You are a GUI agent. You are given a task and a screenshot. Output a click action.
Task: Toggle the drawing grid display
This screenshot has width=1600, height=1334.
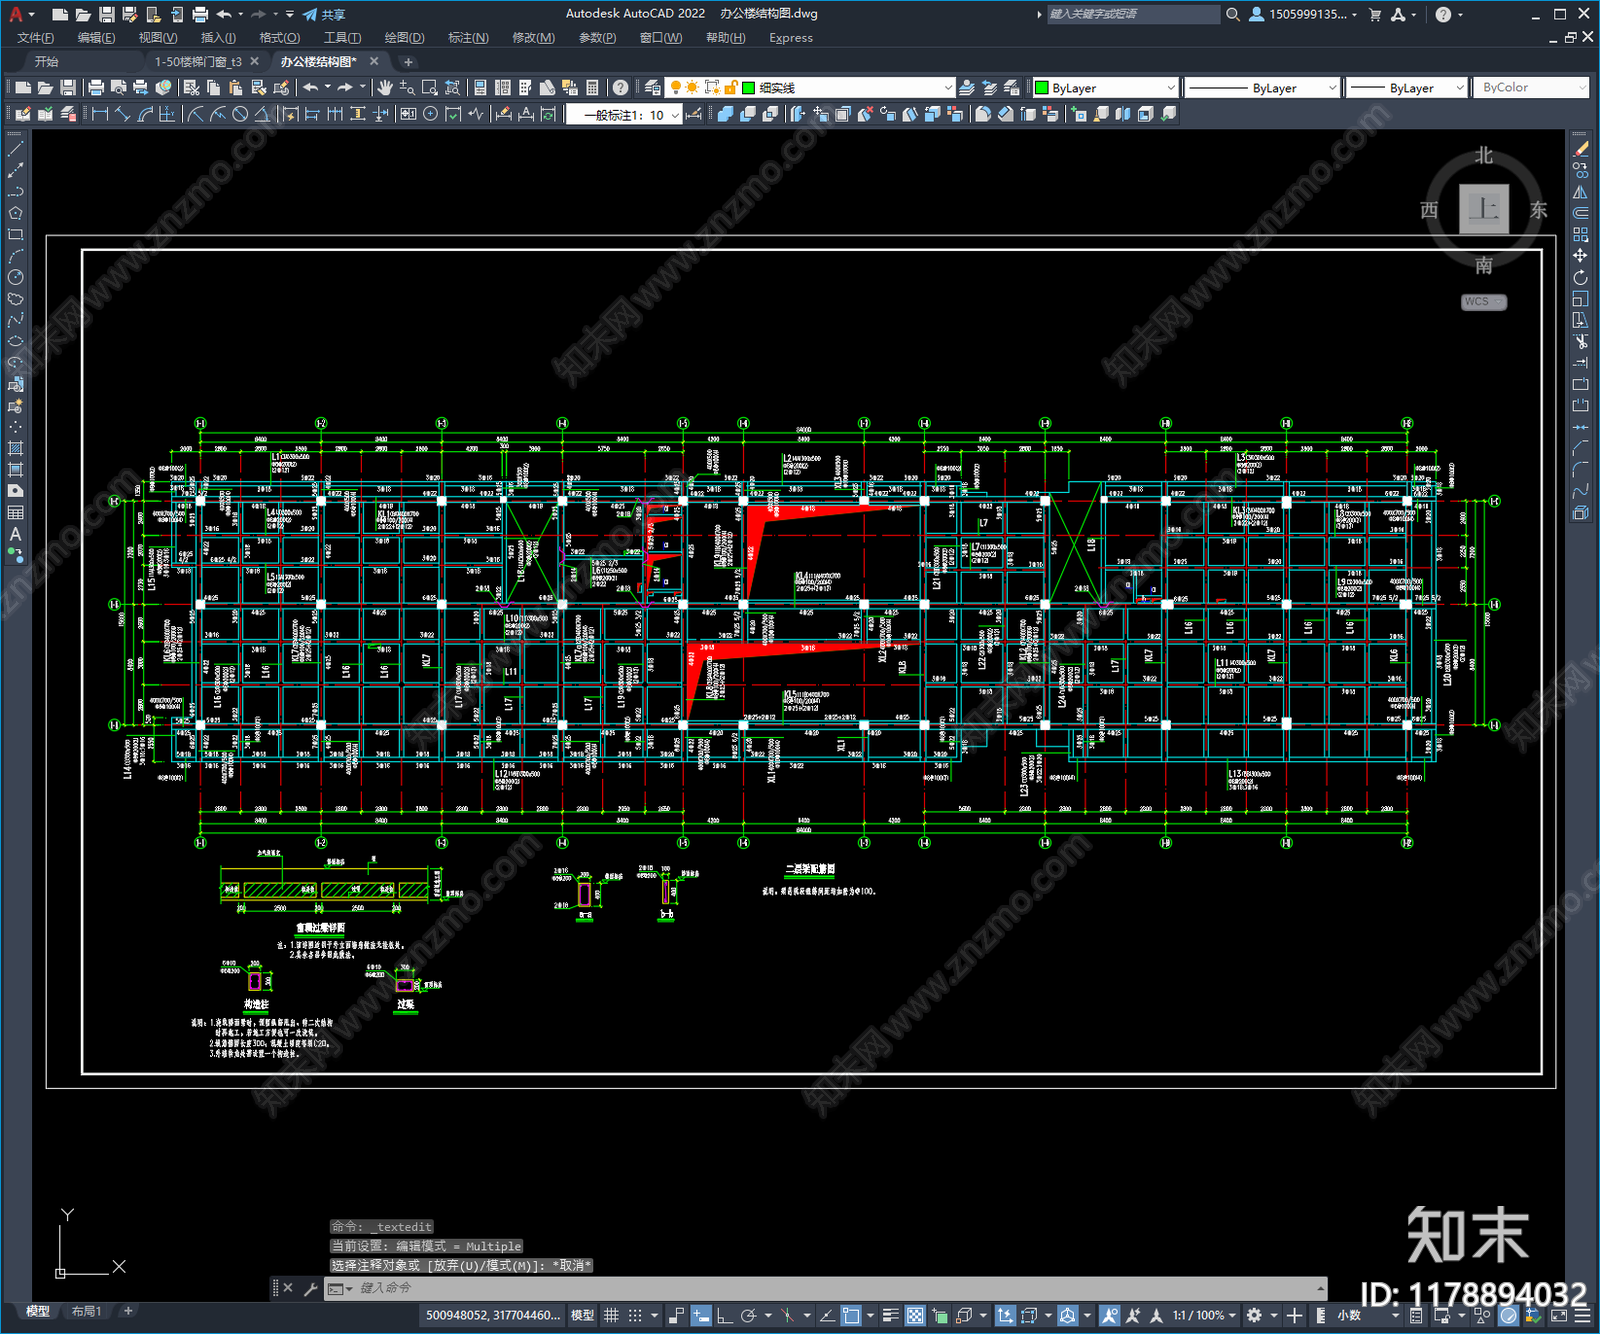click(x=611, y=1315)
